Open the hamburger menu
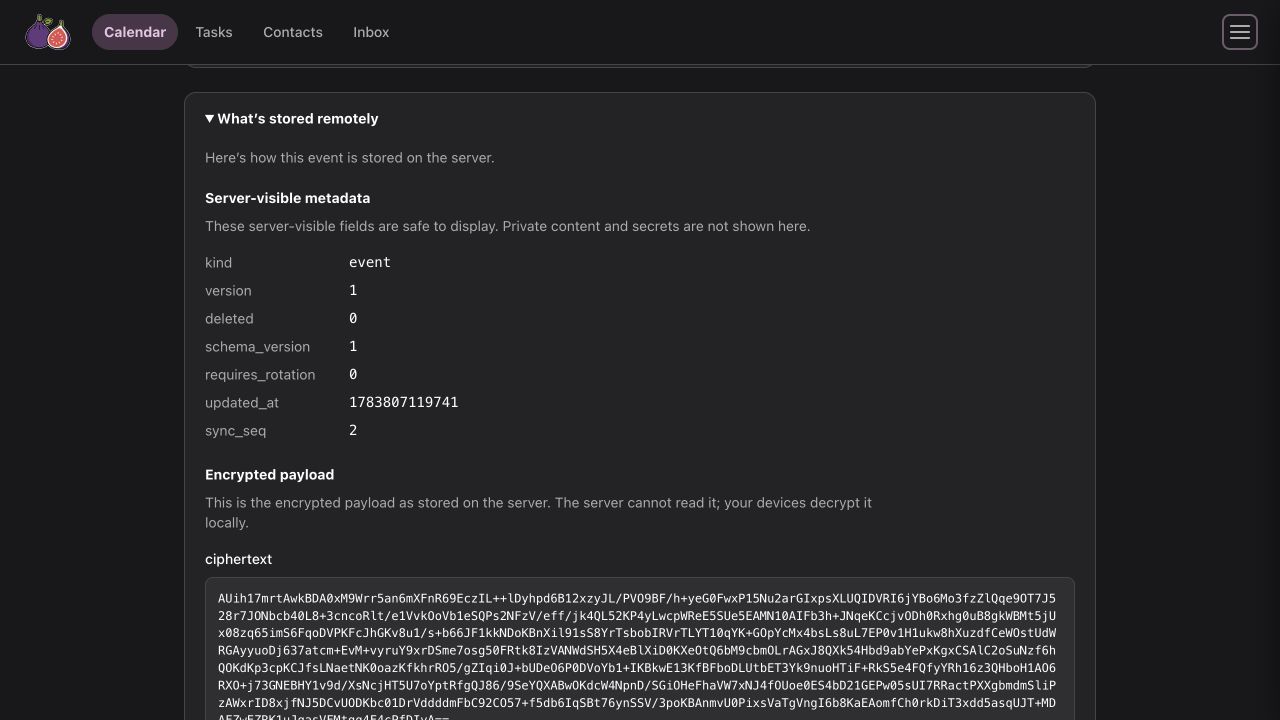This screenshot has height=720, width=1280. 1240,32
